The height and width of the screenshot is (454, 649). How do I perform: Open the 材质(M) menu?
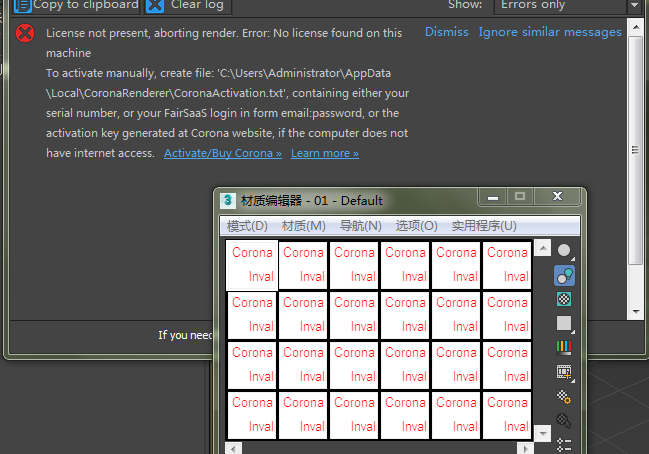point(303,226)
